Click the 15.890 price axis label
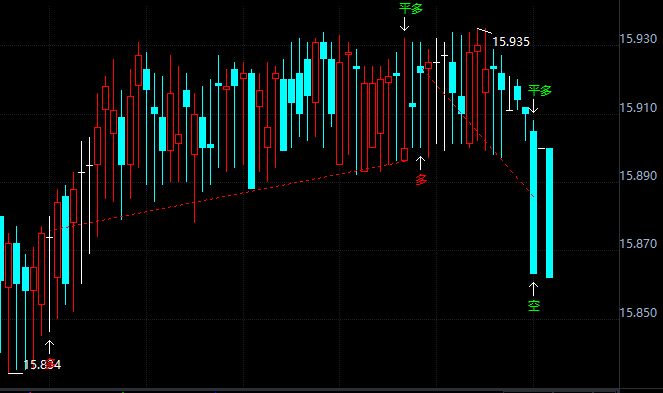This screenshot has height=393, width=663. click(638, 176)
